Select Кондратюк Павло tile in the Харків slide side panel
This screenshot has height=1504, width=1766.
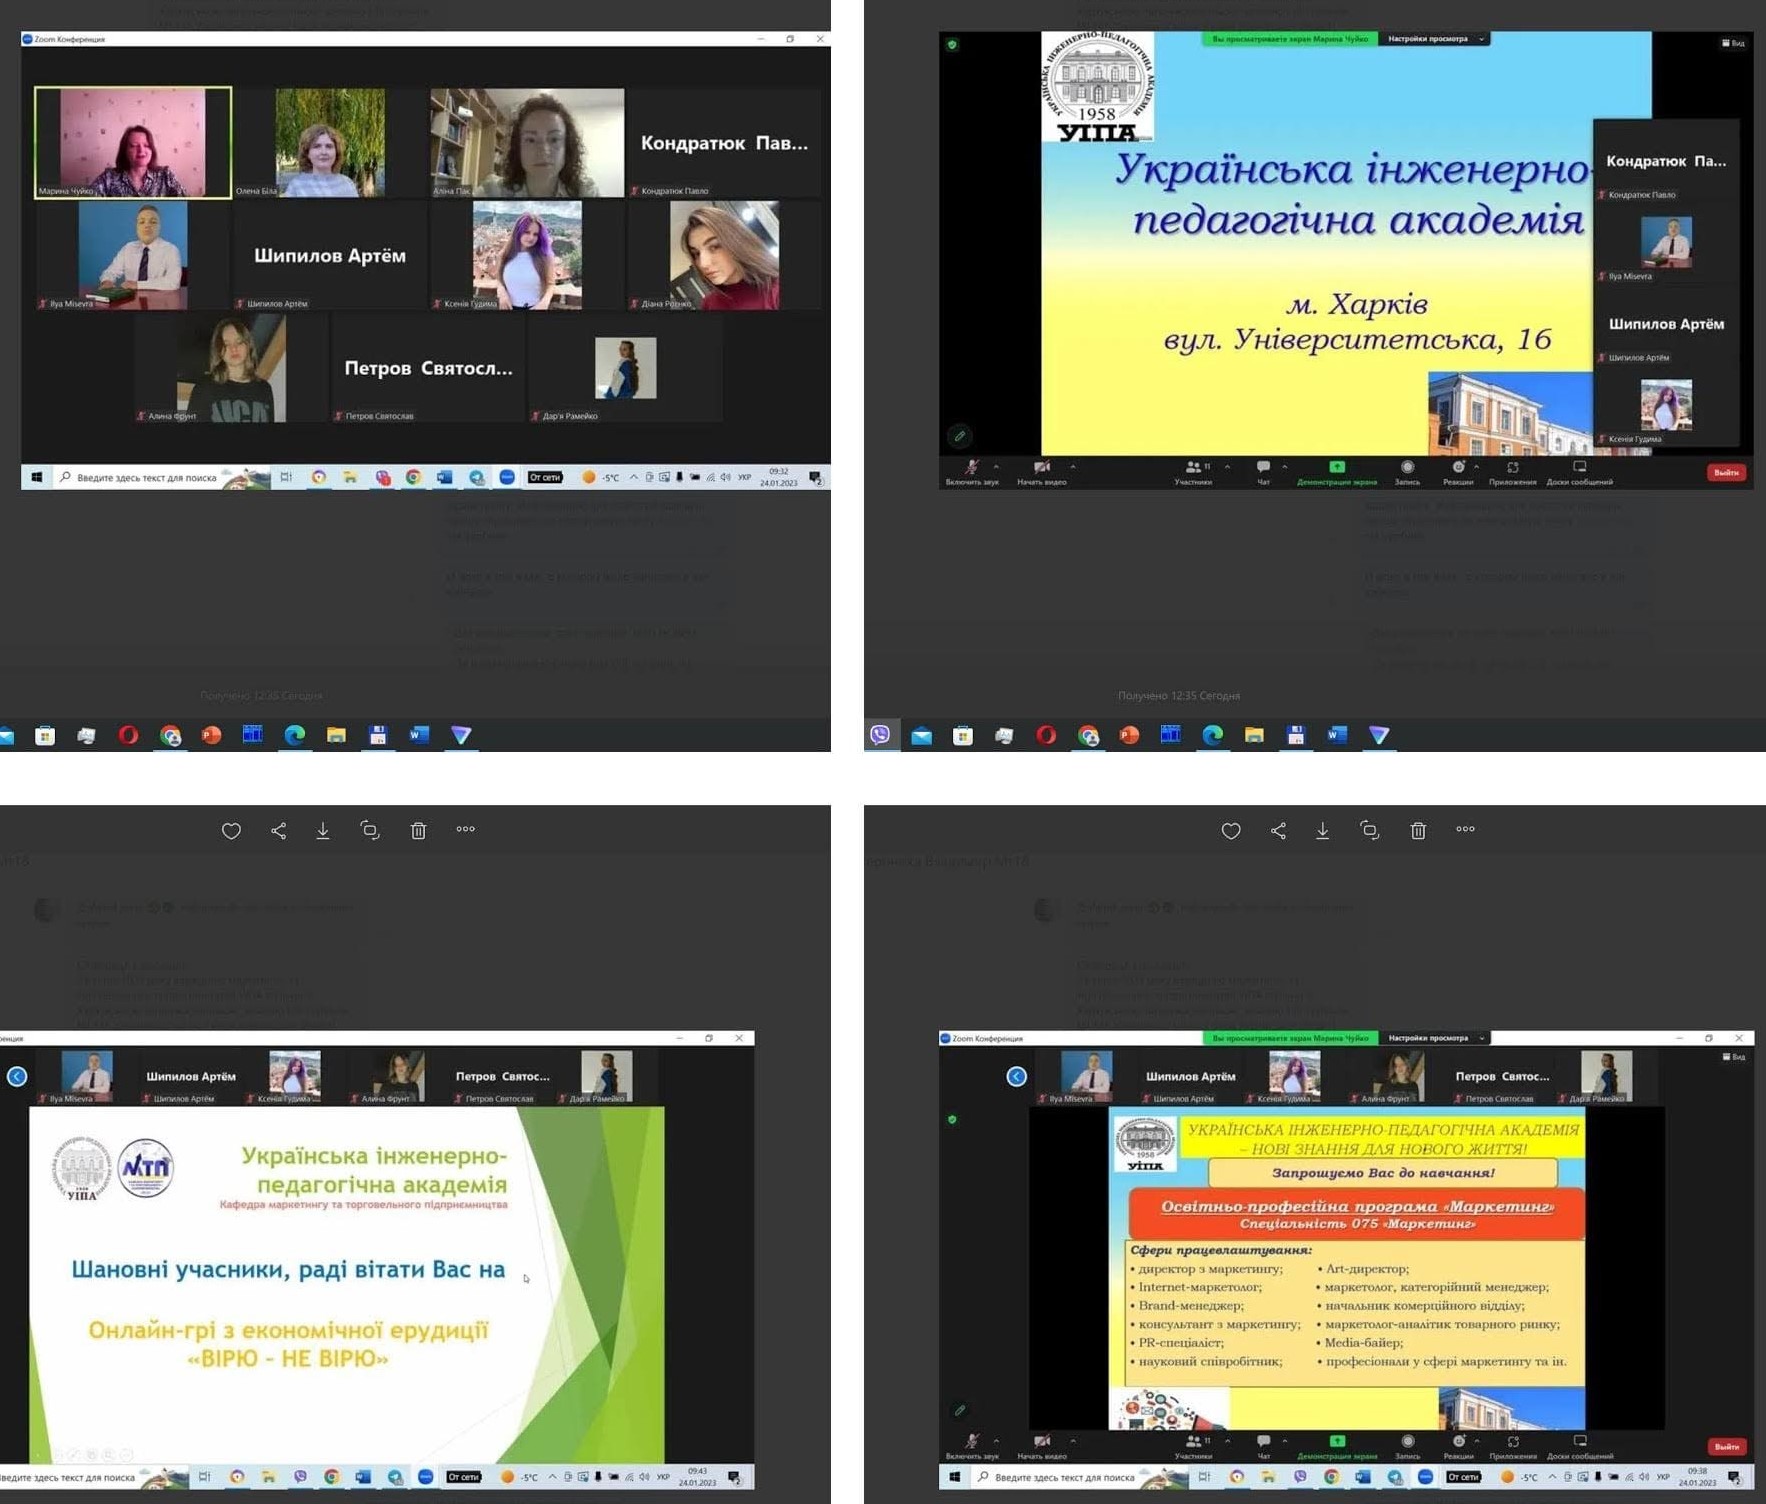[x=1666, y=160]
